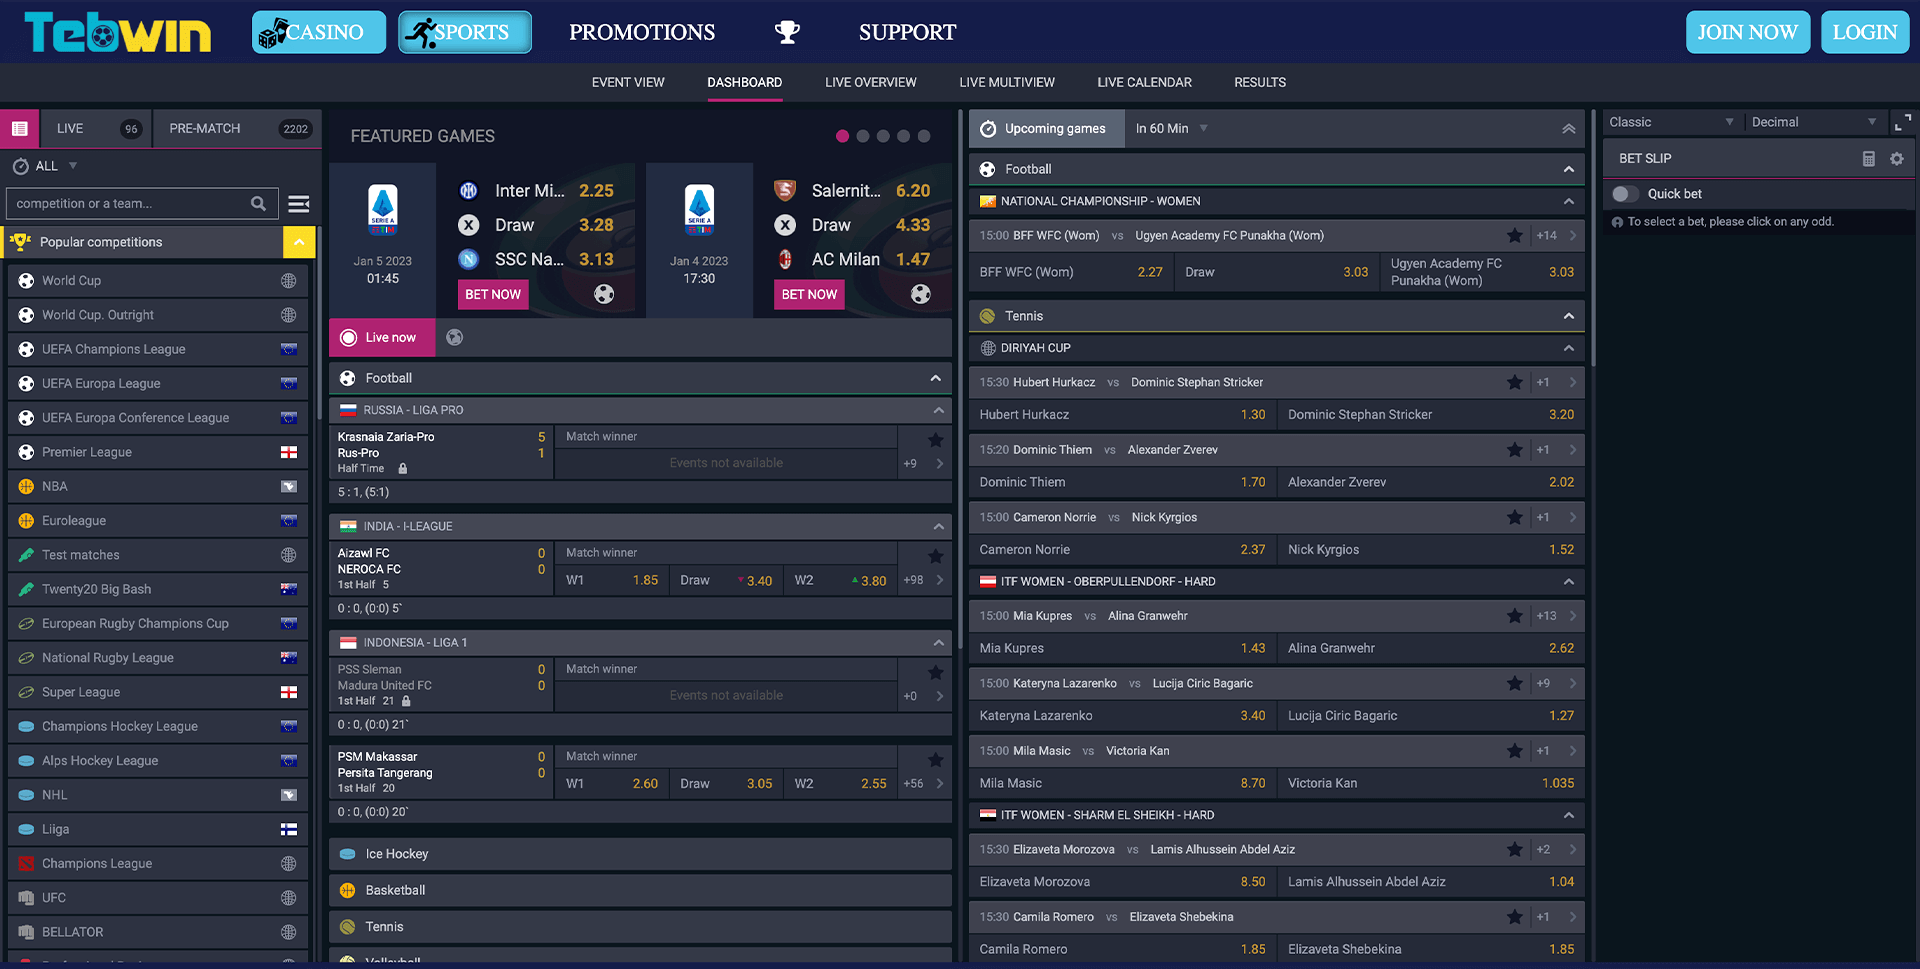Screen dimensions: 1920x969
Task: Star the Morozova vs Abdel Aziz match
Action: coord(1514,849)
